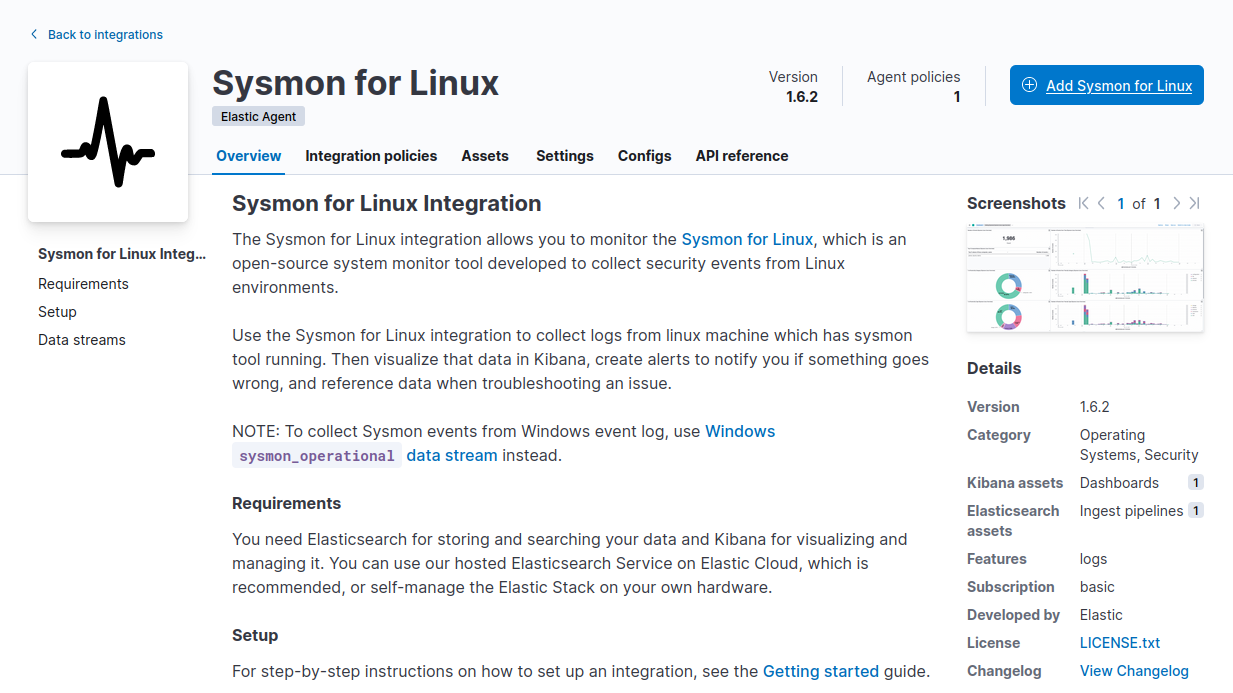Open the Assets tab
1233x693 pixels.
point(485,156)
